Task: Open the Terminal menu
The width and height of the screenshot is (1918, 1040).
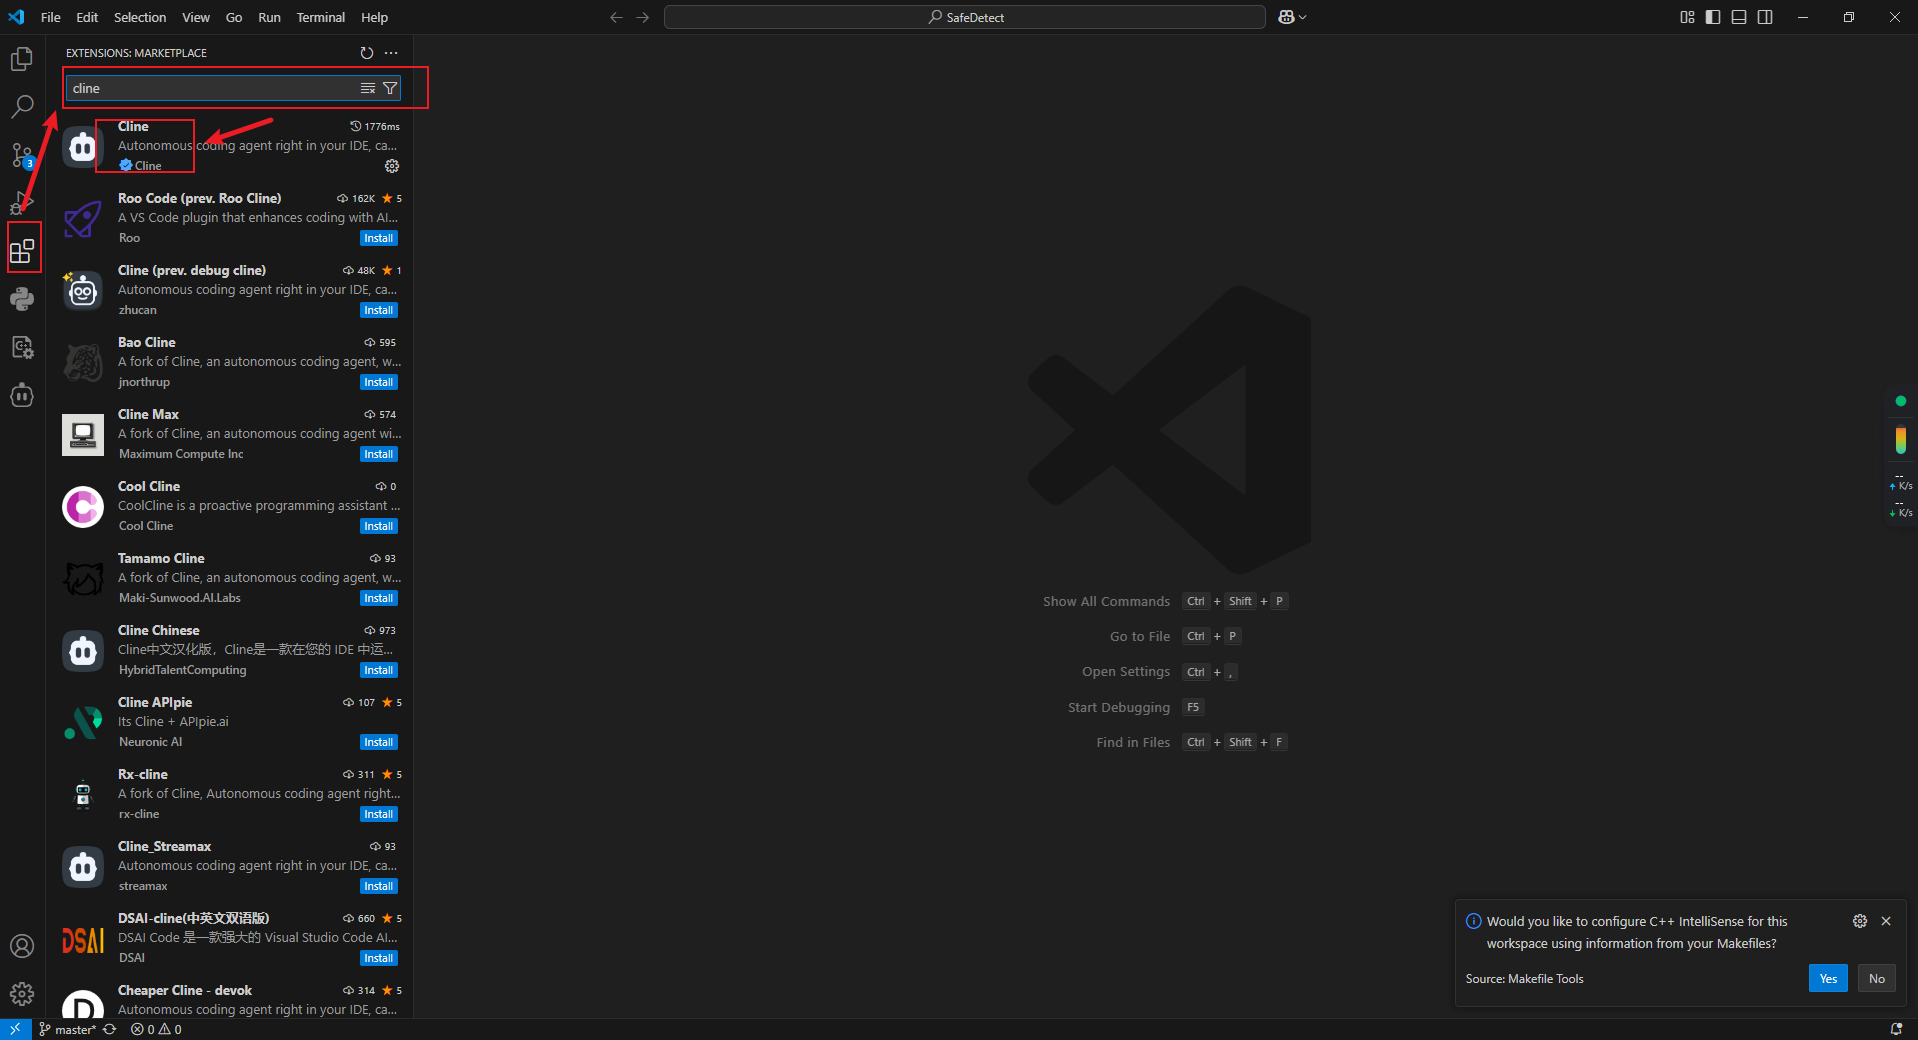Action: tap(321, 17)
